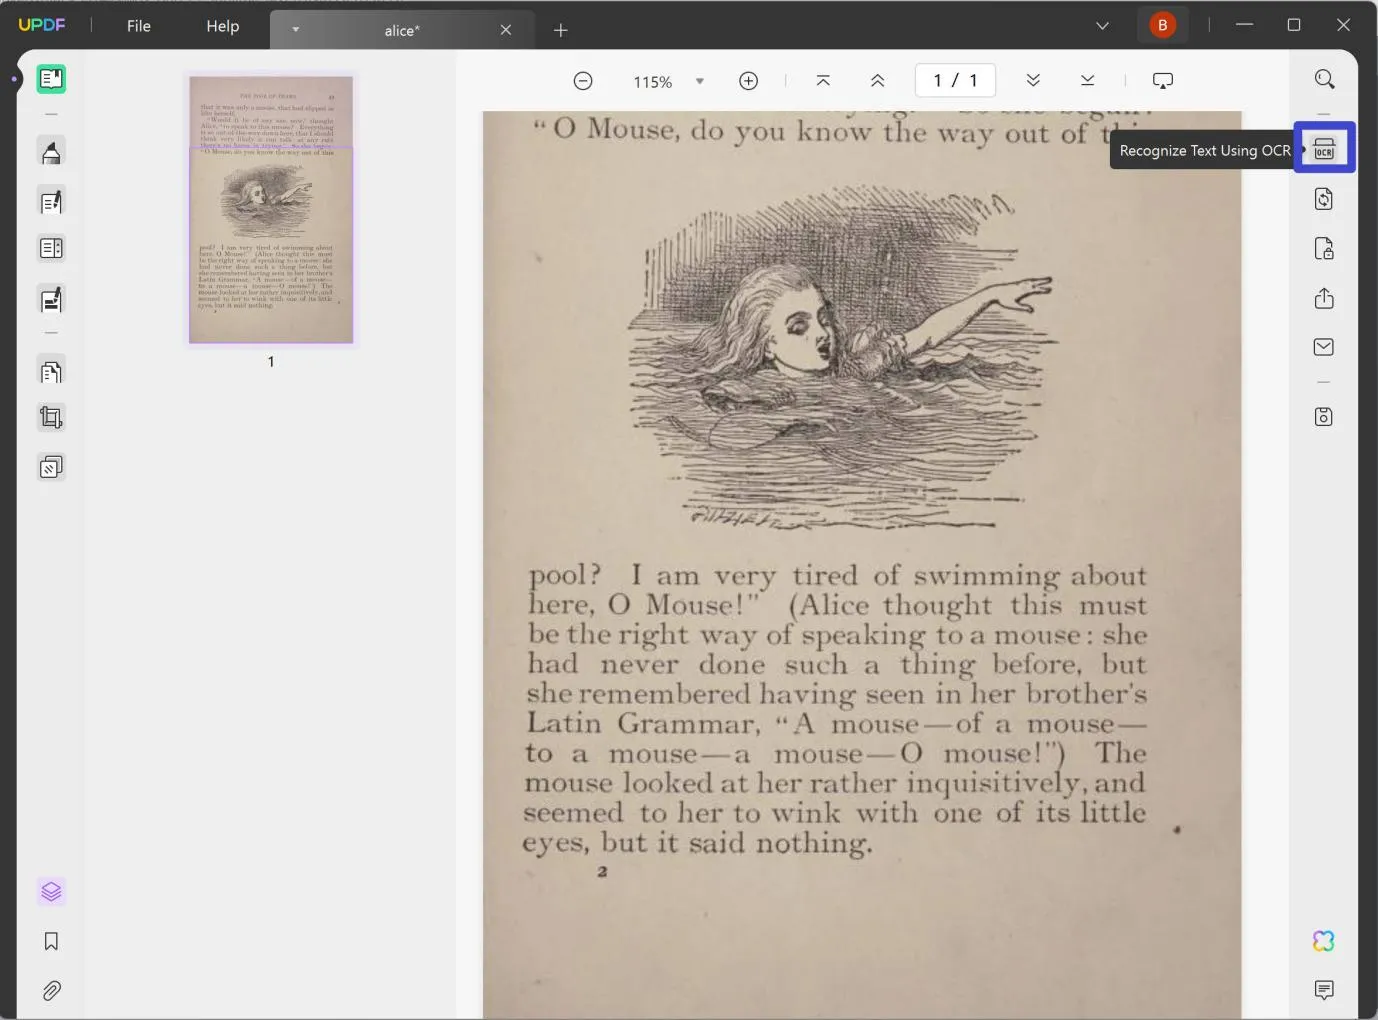Open the Attachments paperclip panel
1378x1020 pixels.
[x=51, y=990]
